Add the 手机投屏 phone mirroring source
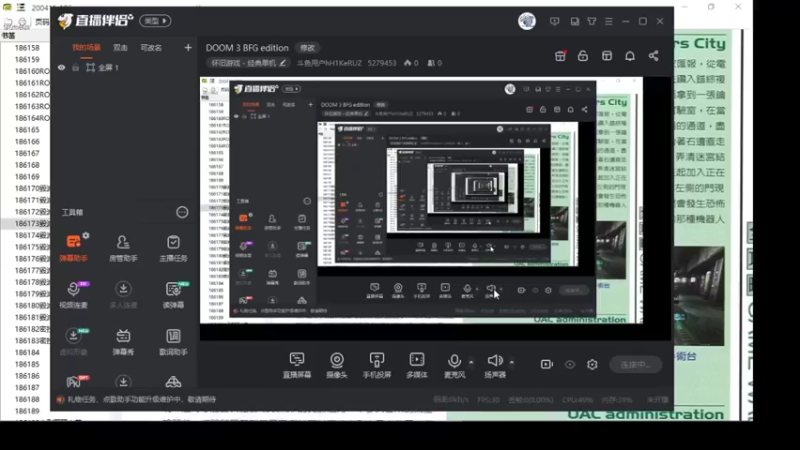The width and height of the screenshot is (800, 450). (377, 365)
